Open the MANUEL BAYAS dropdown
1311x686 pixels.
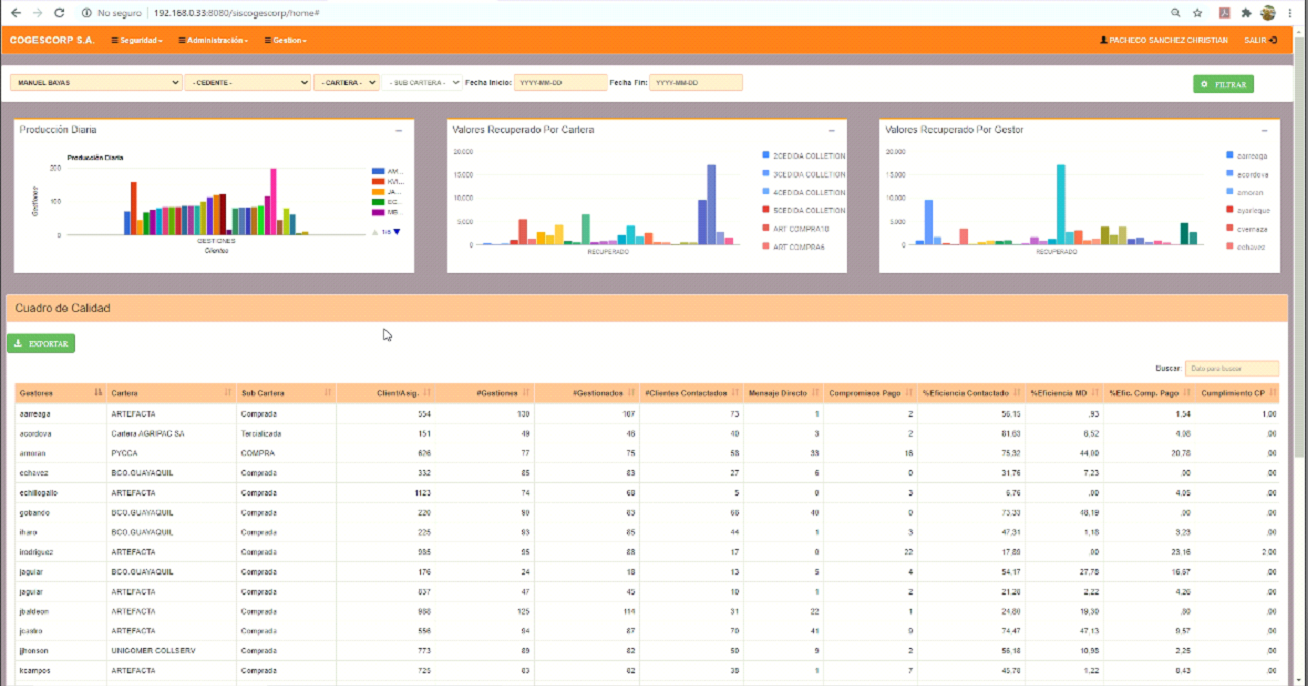click(95, 83)
